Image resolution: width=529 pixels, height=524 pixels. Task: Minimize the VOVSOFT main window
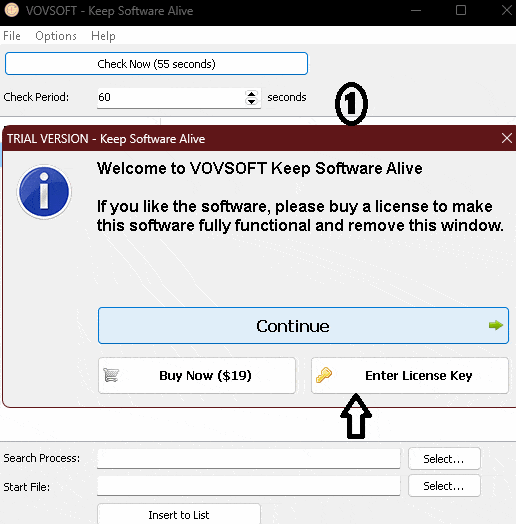coord(416,10)
